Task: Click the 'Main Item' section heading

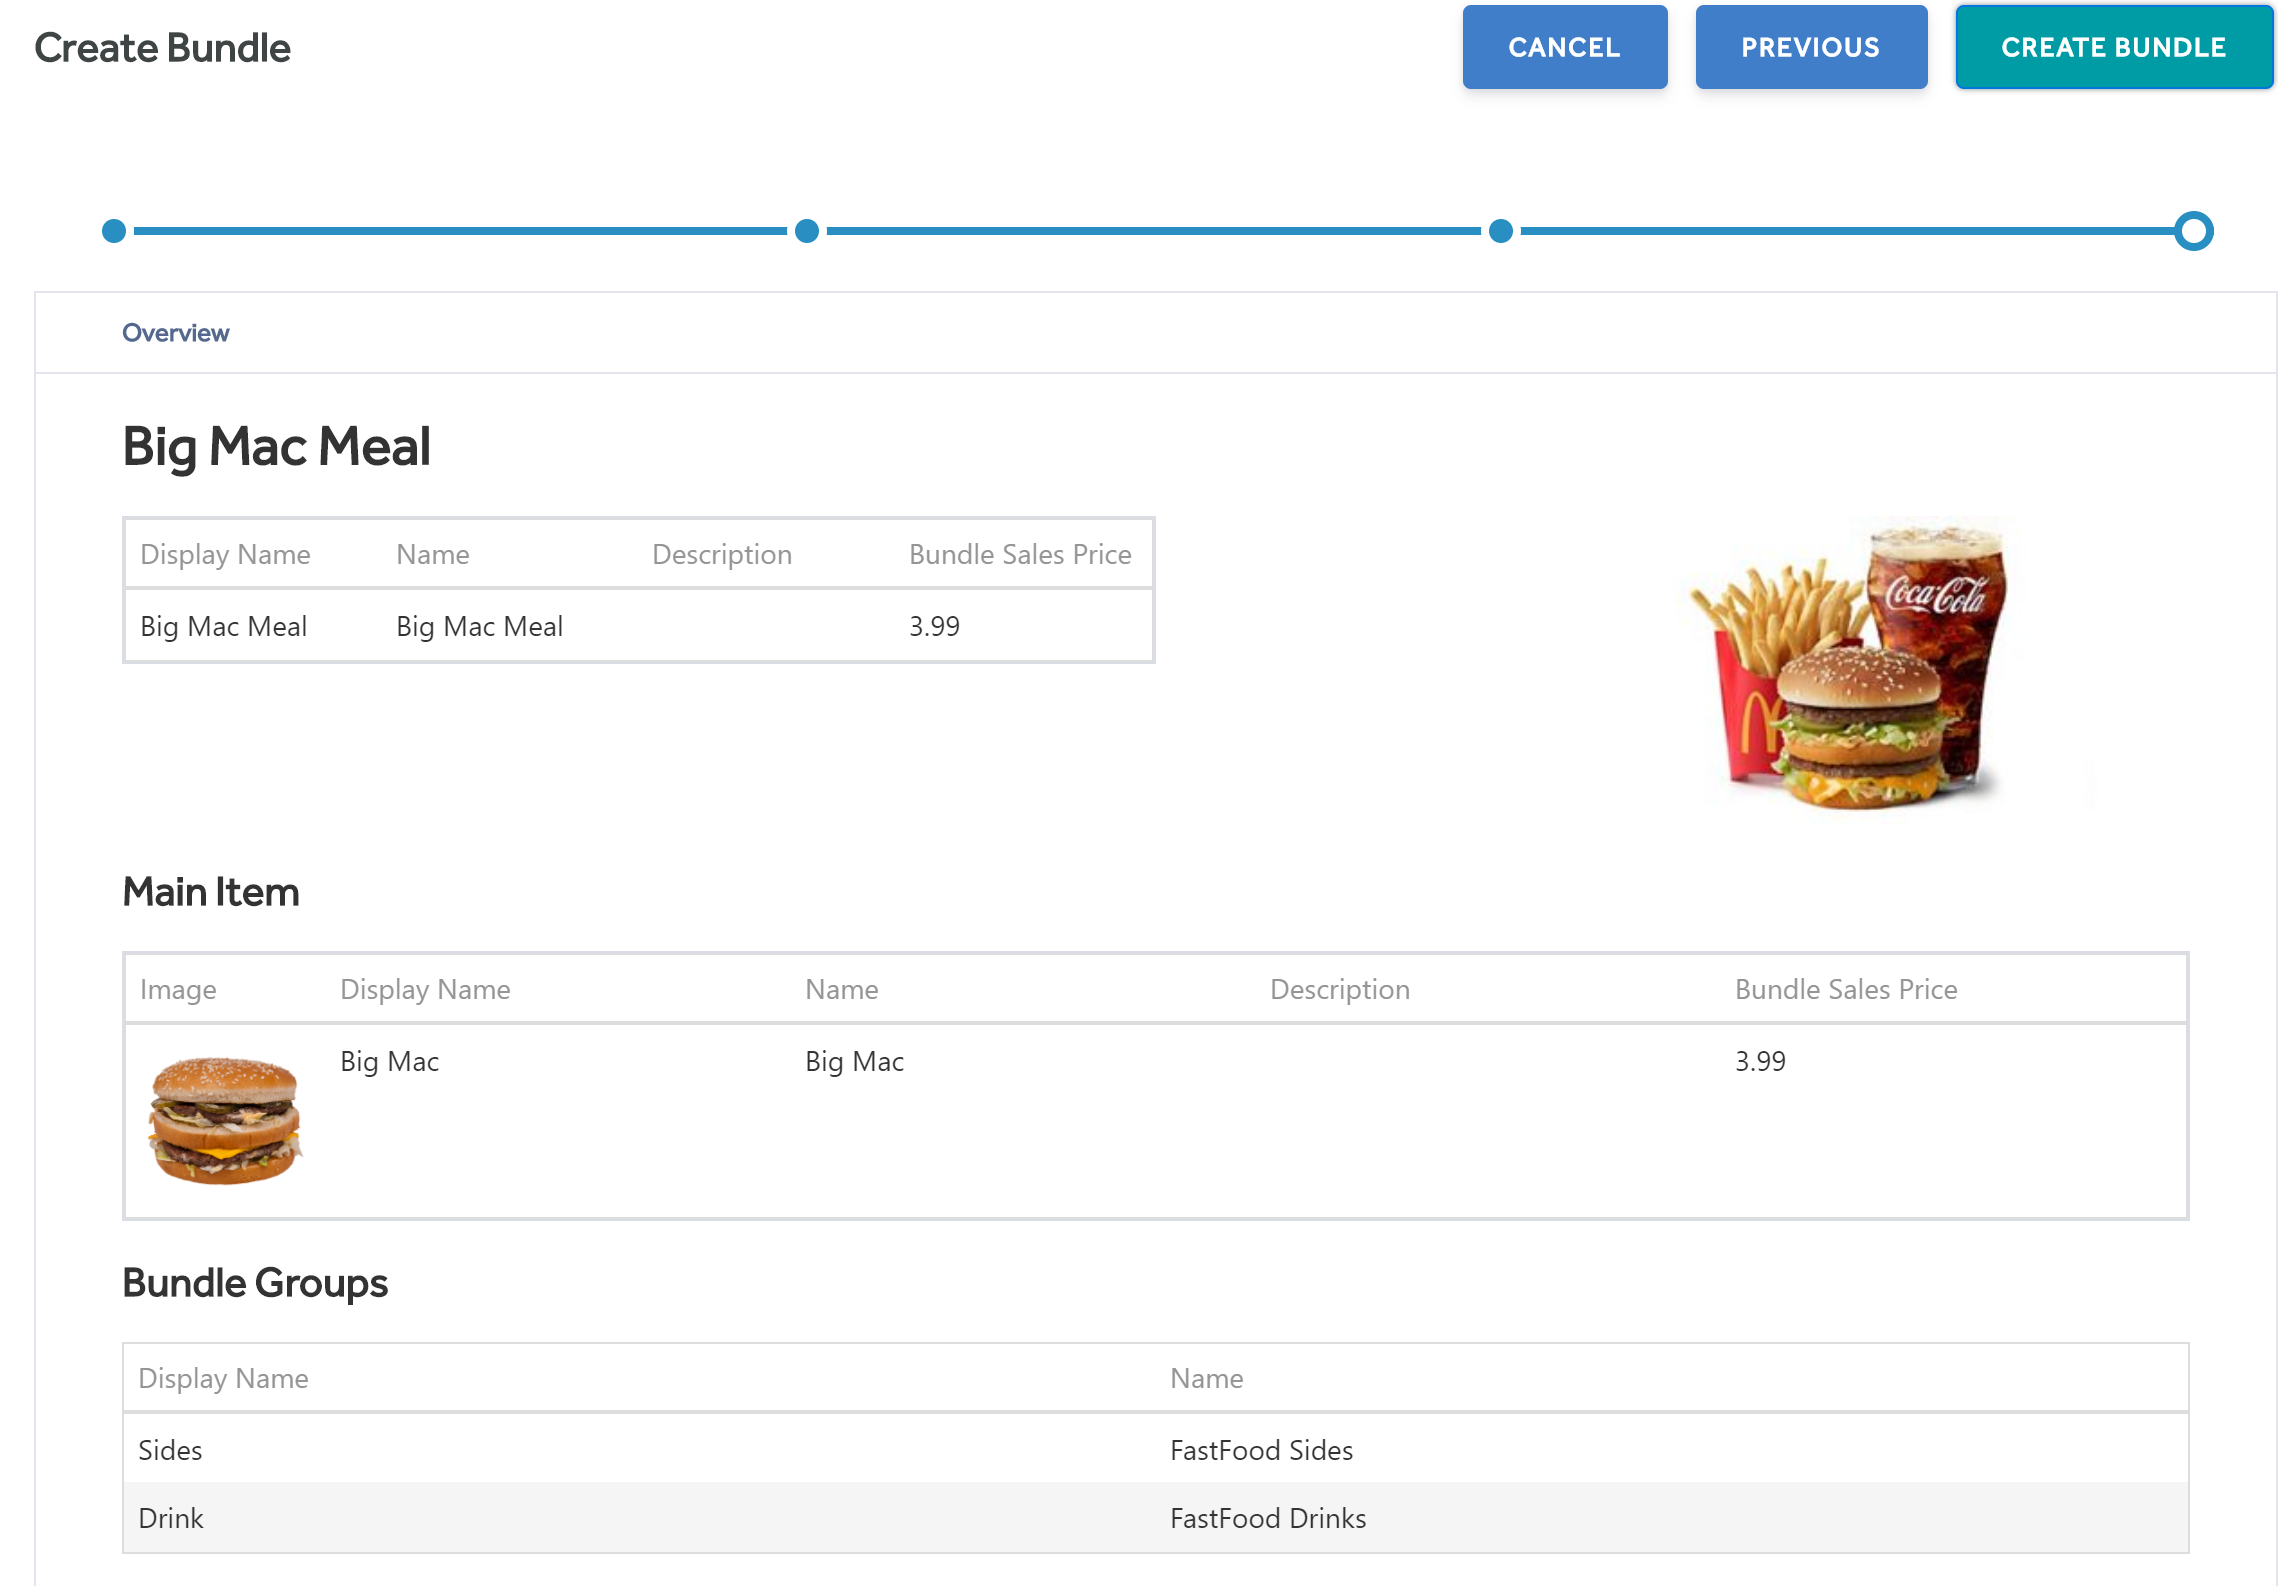Action: click(x=211, y=891)
